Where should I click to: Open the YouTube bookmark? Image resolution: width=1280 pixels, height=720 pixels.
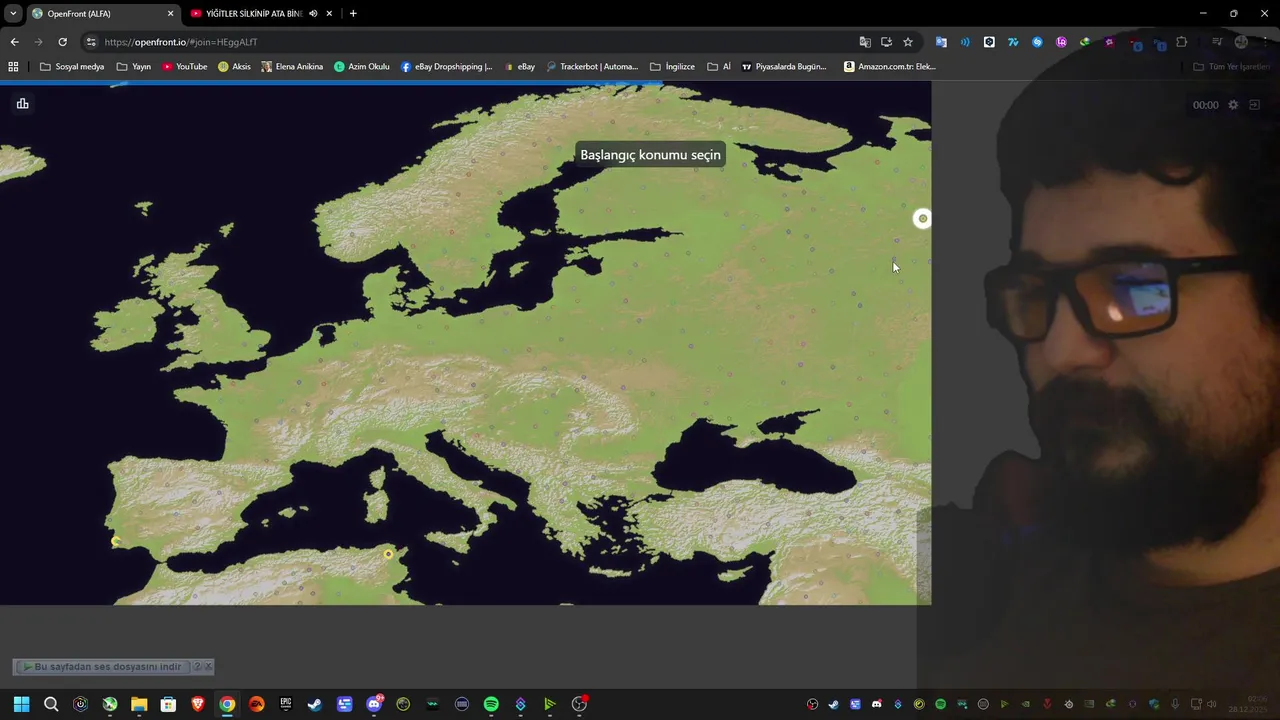pyautogui.click(x=185, y=67)
